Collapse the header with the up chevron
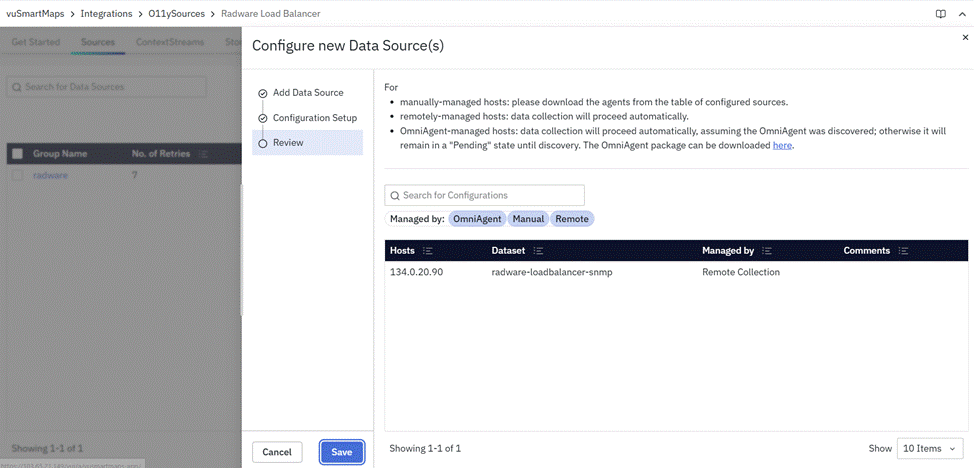This screenshot has height=468, width=974. tap(961, 14)
